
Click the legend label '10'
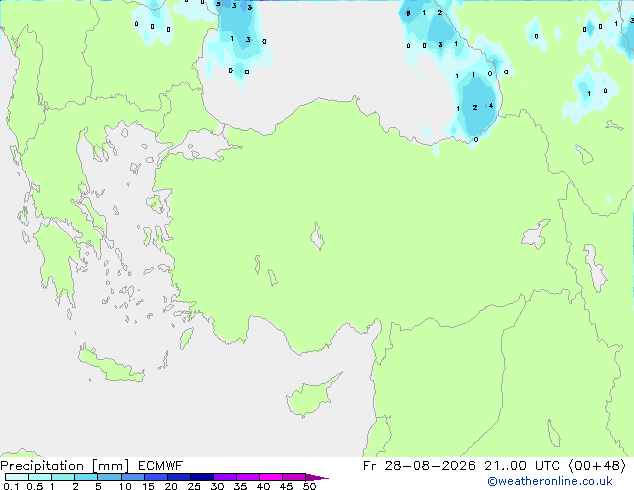[125, 486]
